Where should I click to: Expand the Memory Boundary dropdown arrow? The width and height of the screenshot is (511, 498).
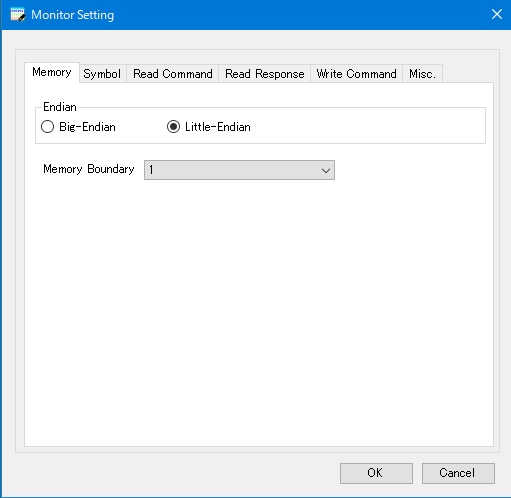click(326, 170)
